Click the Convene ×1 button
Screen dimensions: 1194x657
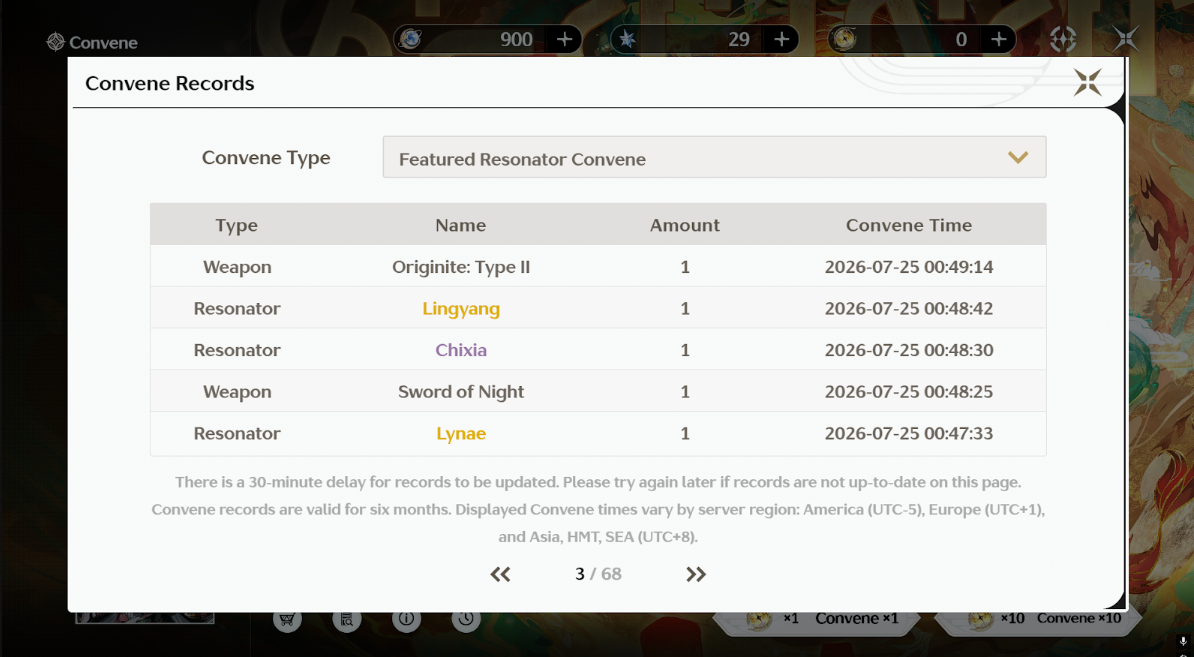coord(819,619)
